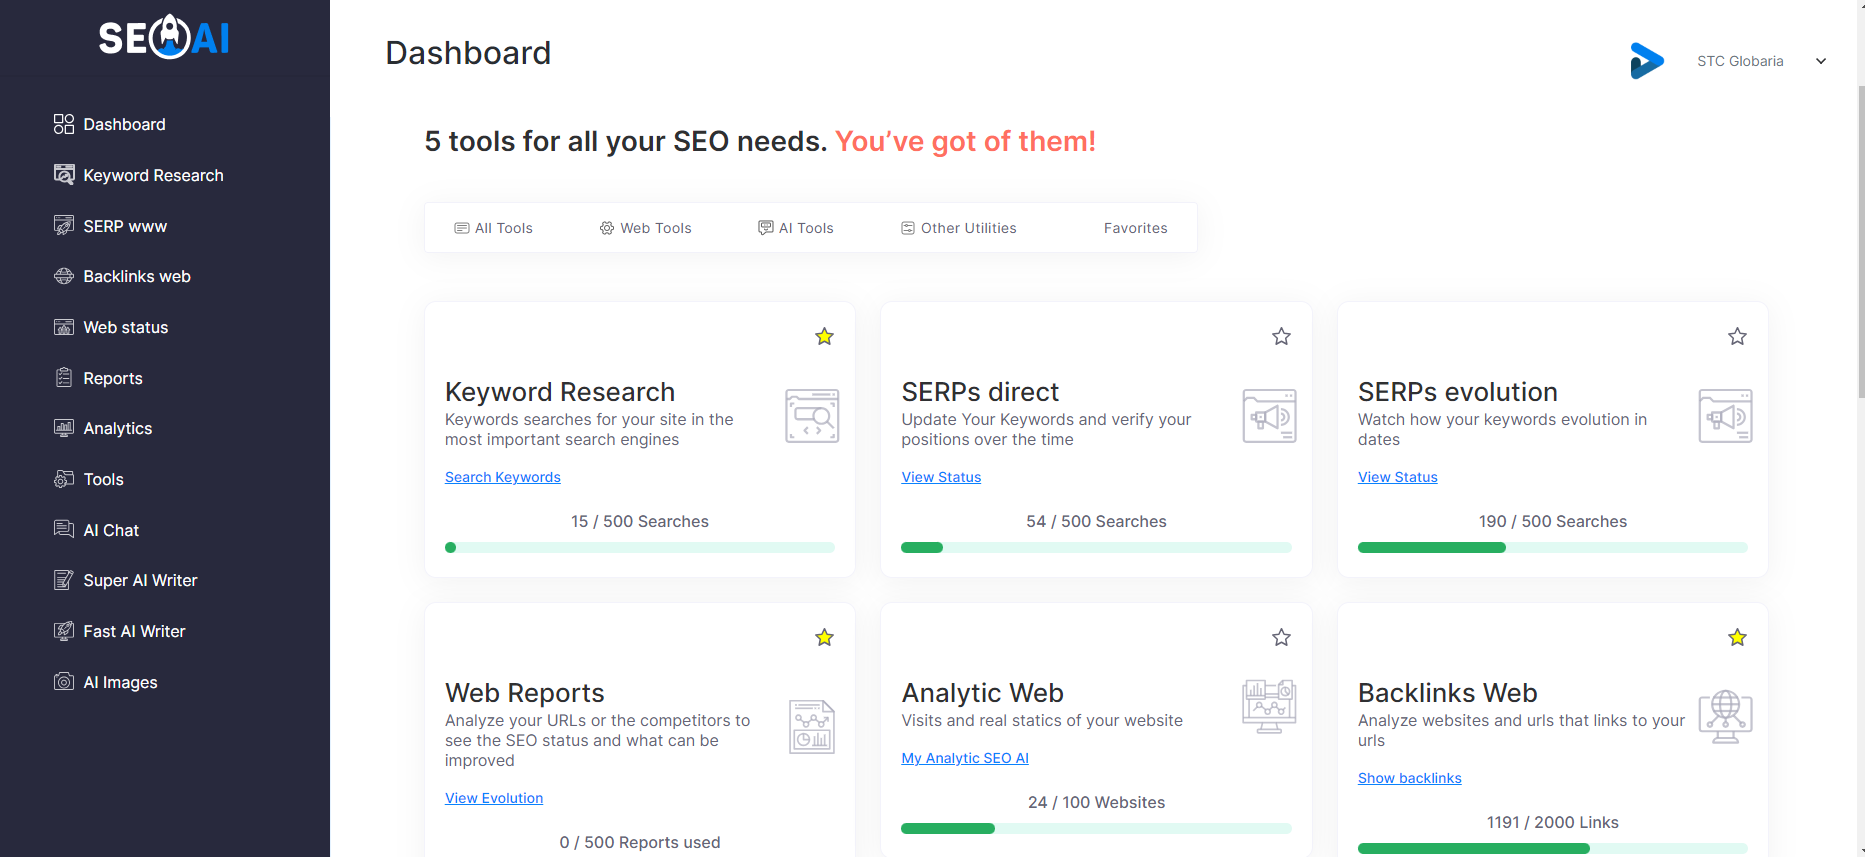Favorite the SERPs direct tool star

[1281, 337]
